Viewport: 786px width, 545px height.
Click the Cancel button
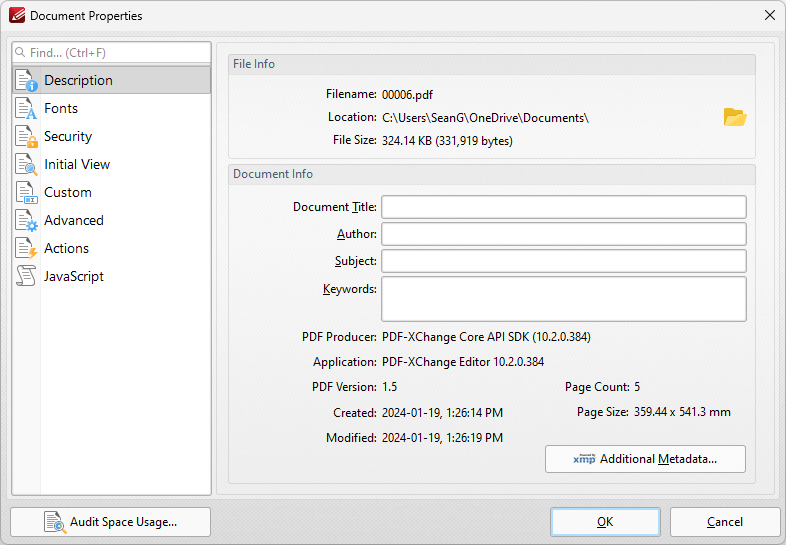click(x=725, y=522)
